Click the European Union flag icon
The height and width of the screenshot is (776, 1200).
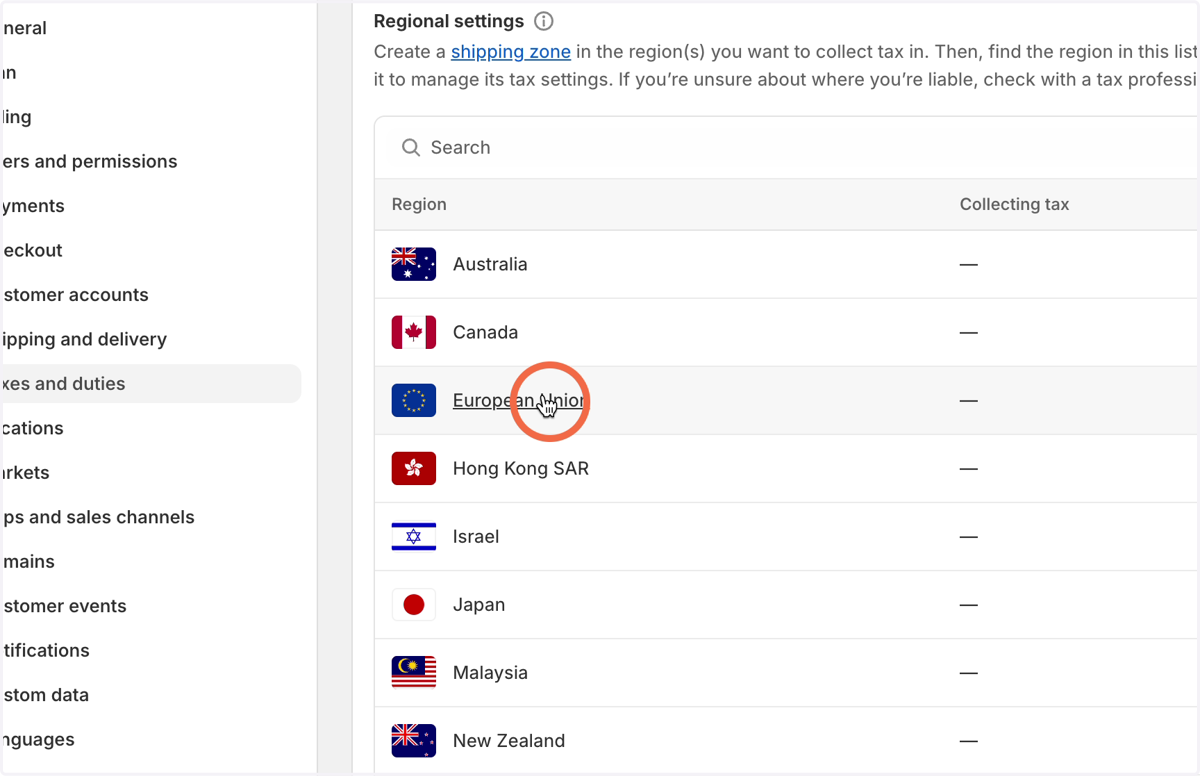click(414, 400)
